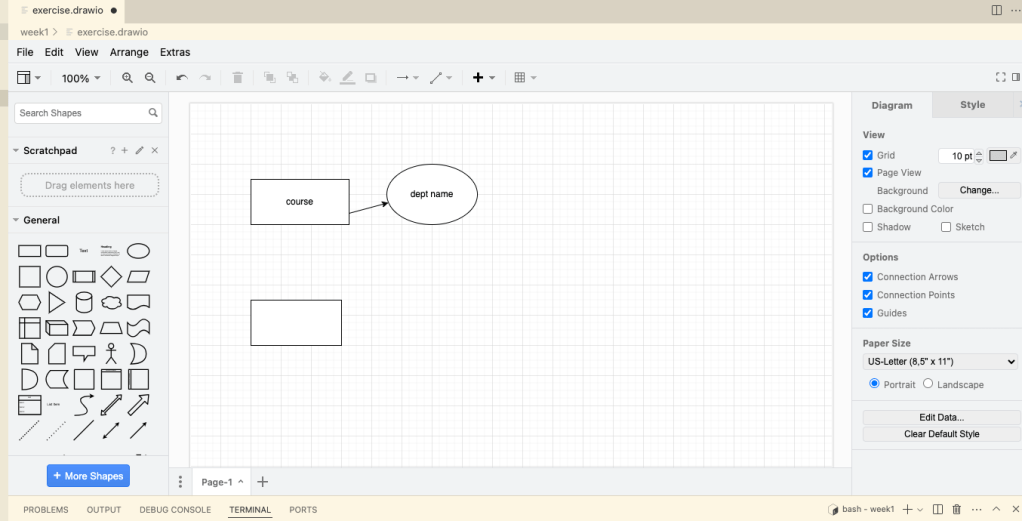
Task: Collapse the General shapes section
Action: click(16, 220)
